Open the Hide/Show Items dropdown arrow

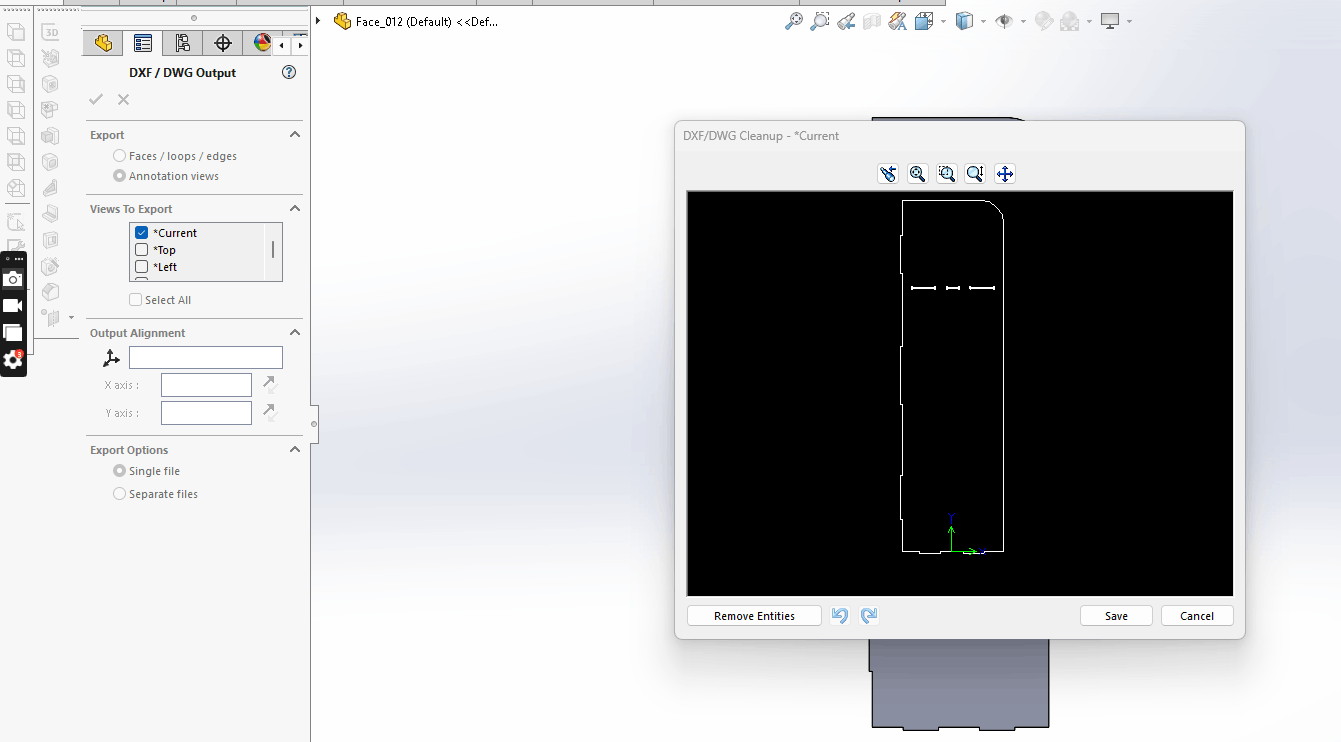[x=1023, y=21]
